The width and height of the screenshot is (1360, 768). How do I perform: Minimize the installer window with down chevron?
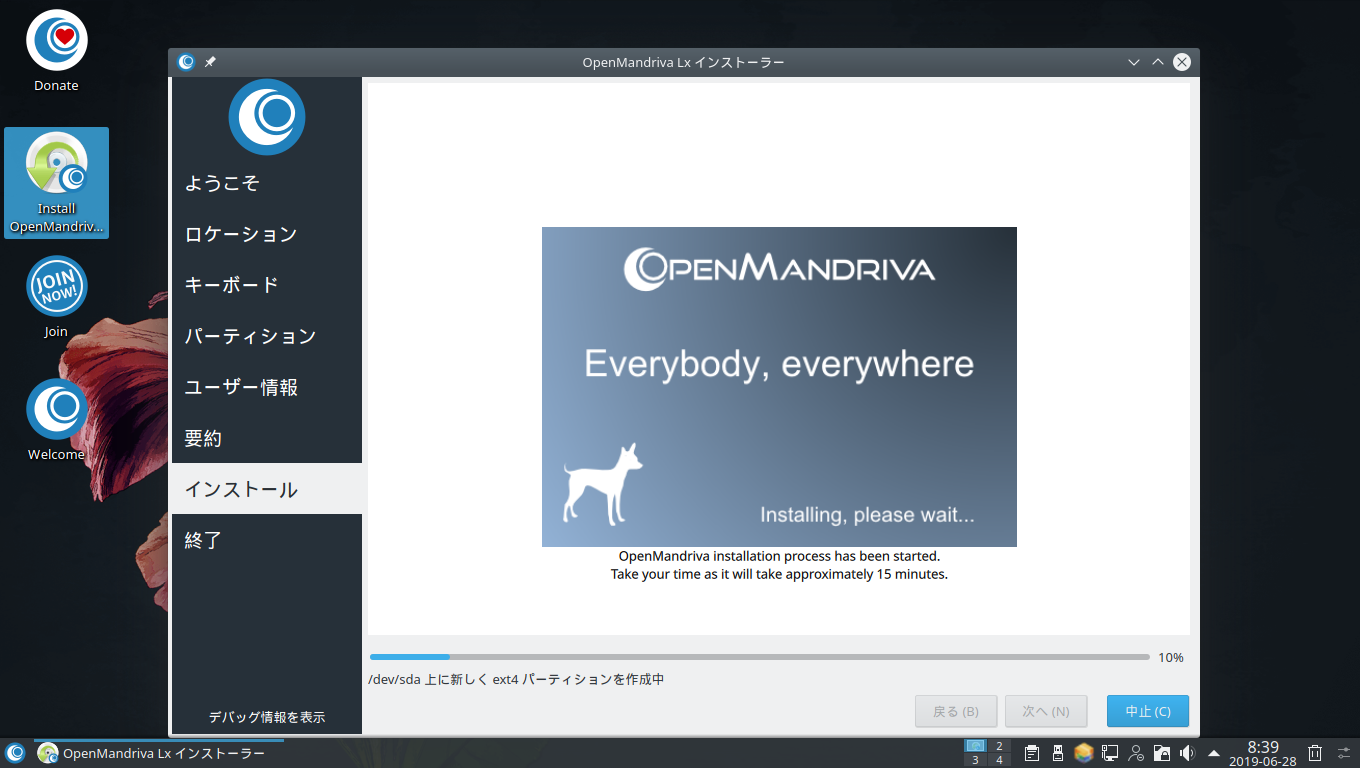[x=1134, y=62]
